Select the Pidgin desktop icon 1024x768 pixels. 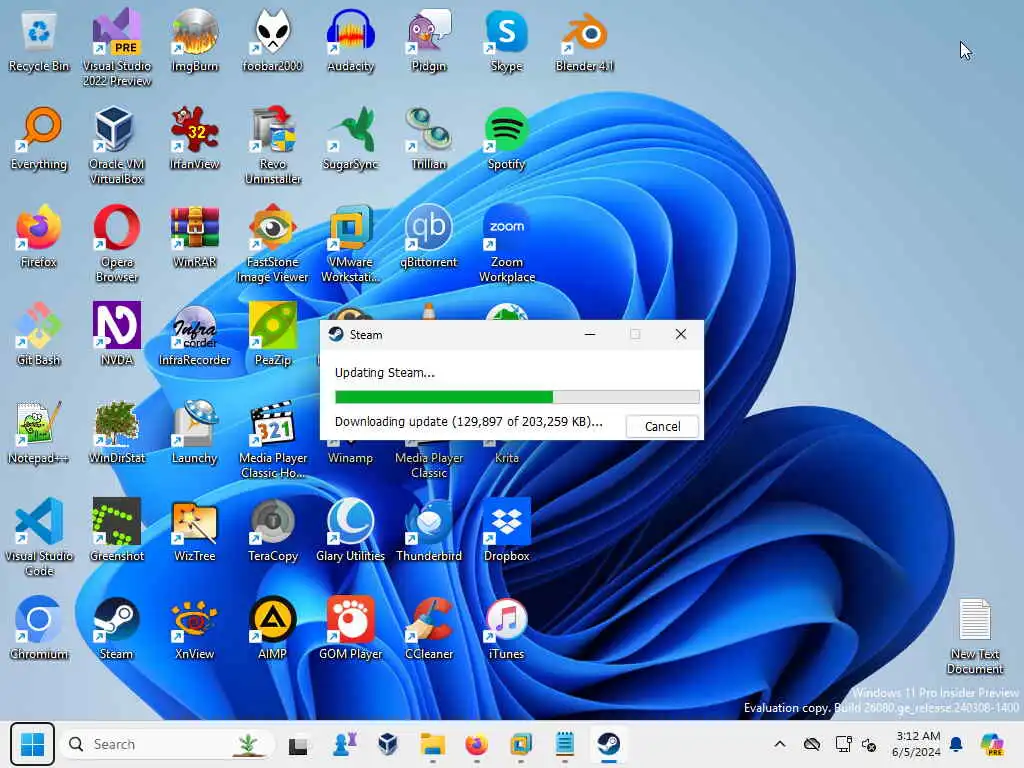[428, 40]
